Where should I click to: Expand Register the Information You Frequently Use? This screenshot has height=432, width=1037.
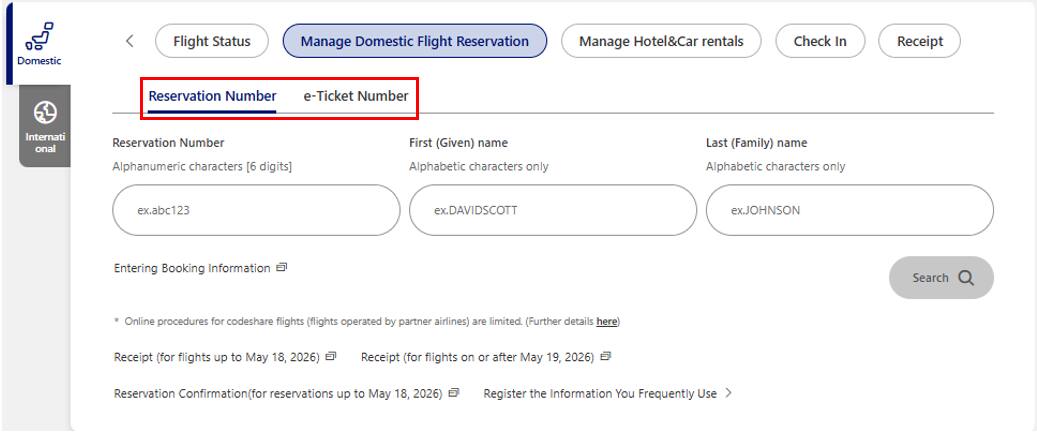(728, 393)
